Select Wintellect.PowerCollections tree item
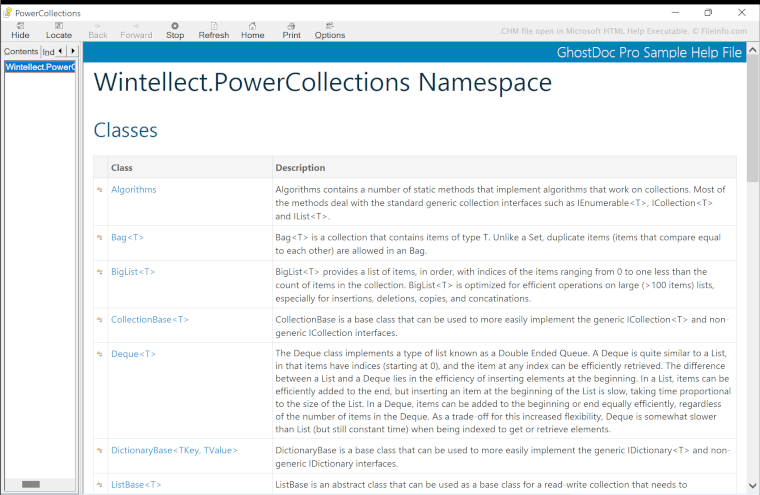760x495 pixels. [40, 67]
